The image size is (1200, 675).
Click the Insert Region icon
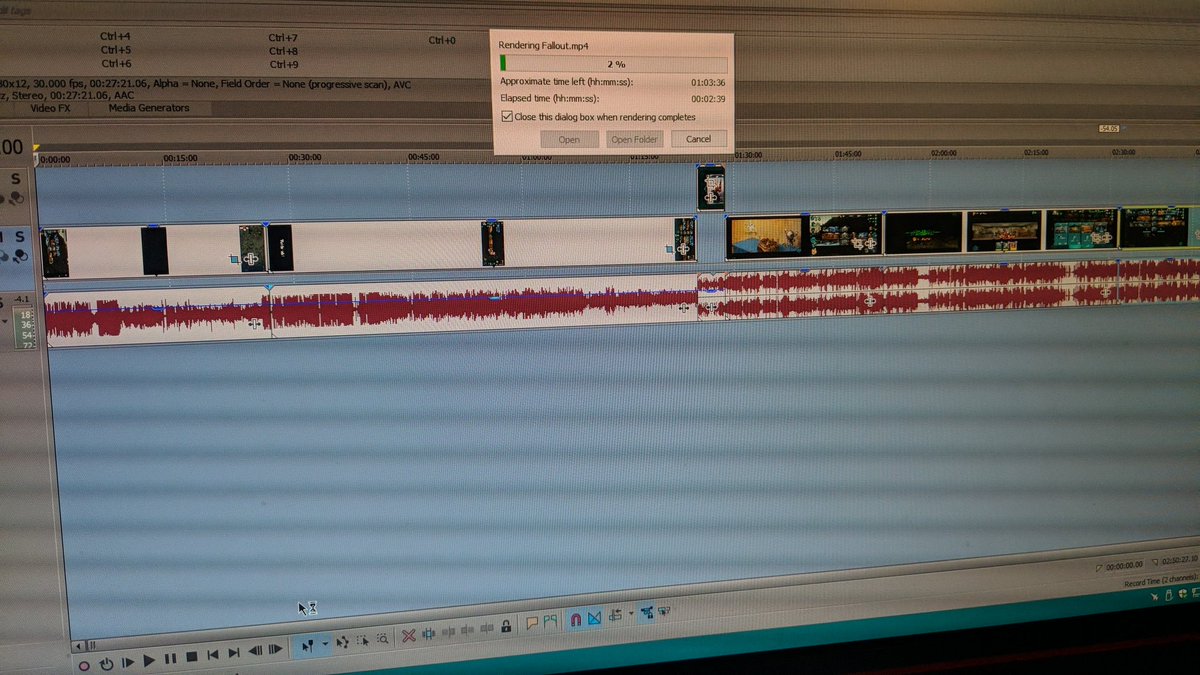(x=550, y=621)
